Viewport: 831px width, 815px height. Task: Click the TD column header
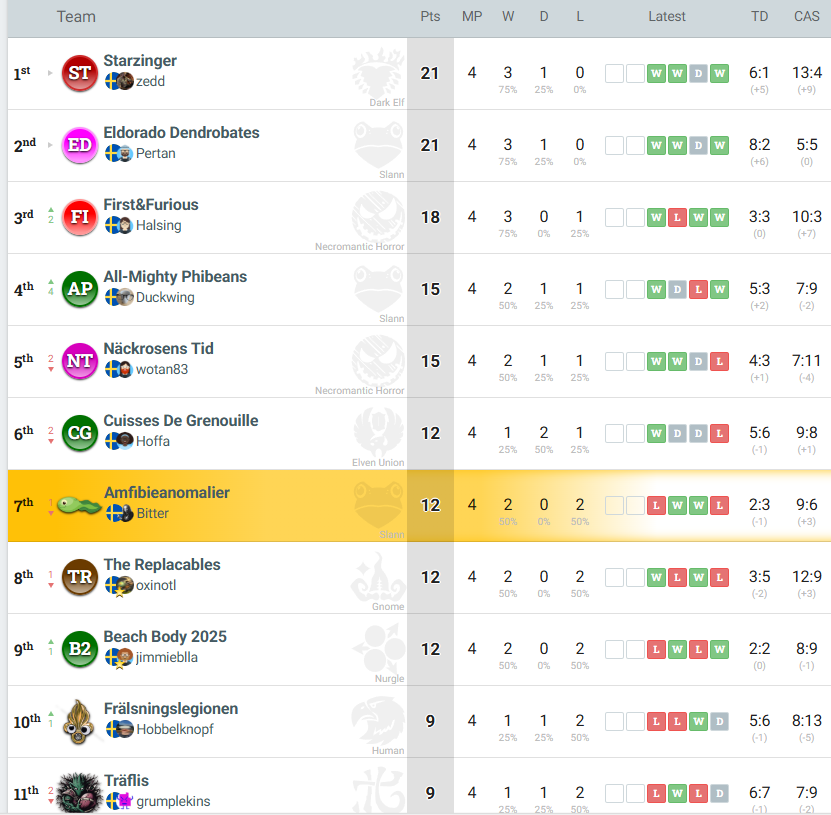[x=760, y=16]
